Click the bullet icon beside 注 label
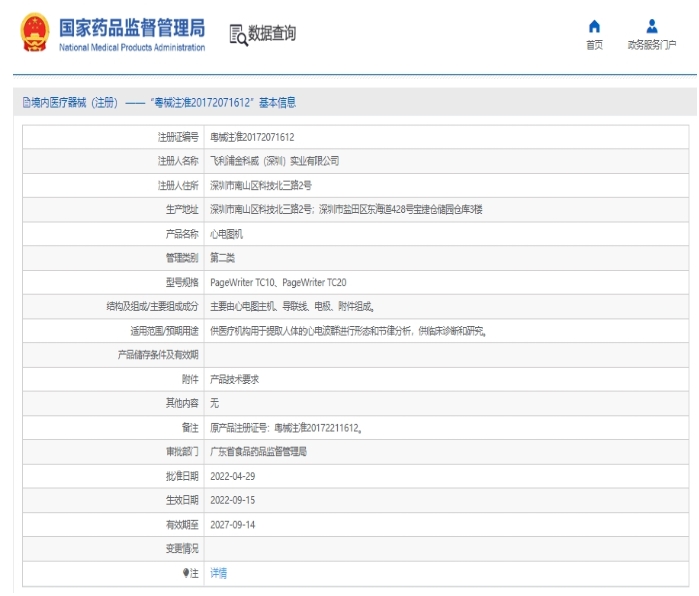The width and height of the screenshot is (699, 596). (185, 573)
